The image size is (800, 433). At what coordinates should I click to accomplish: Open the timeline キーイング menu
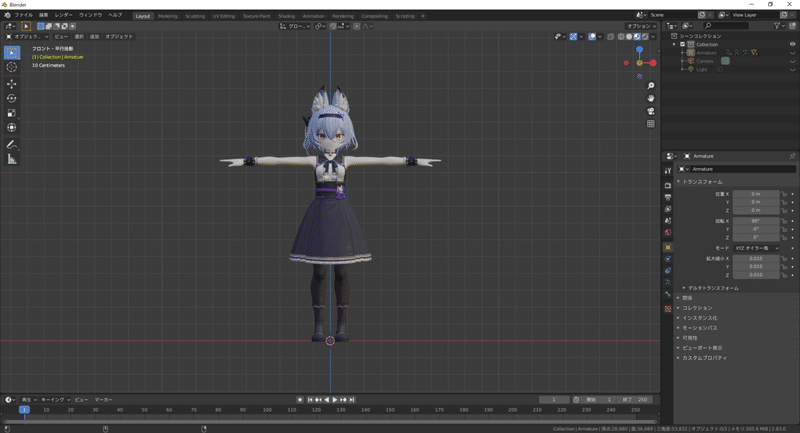55,400
